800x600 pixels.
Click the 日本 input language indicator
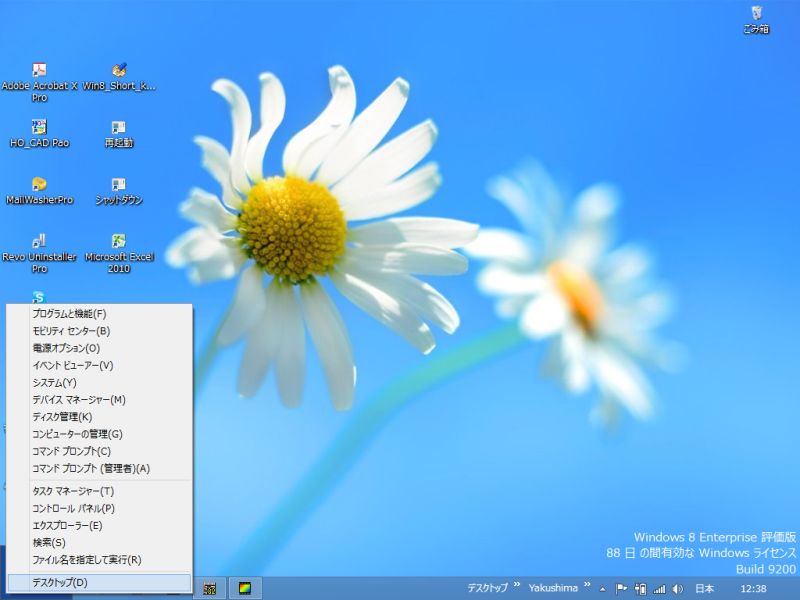(705, 589)
